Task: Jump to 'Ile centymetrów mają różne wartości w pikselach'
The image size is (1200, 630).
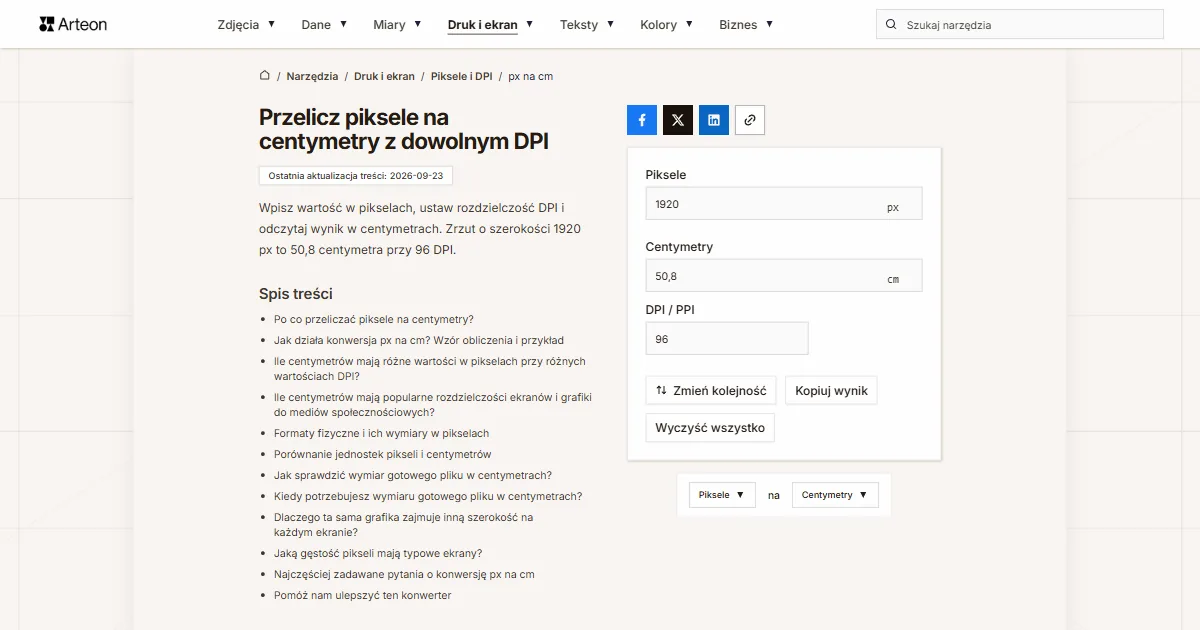Action: click(430, 369)
